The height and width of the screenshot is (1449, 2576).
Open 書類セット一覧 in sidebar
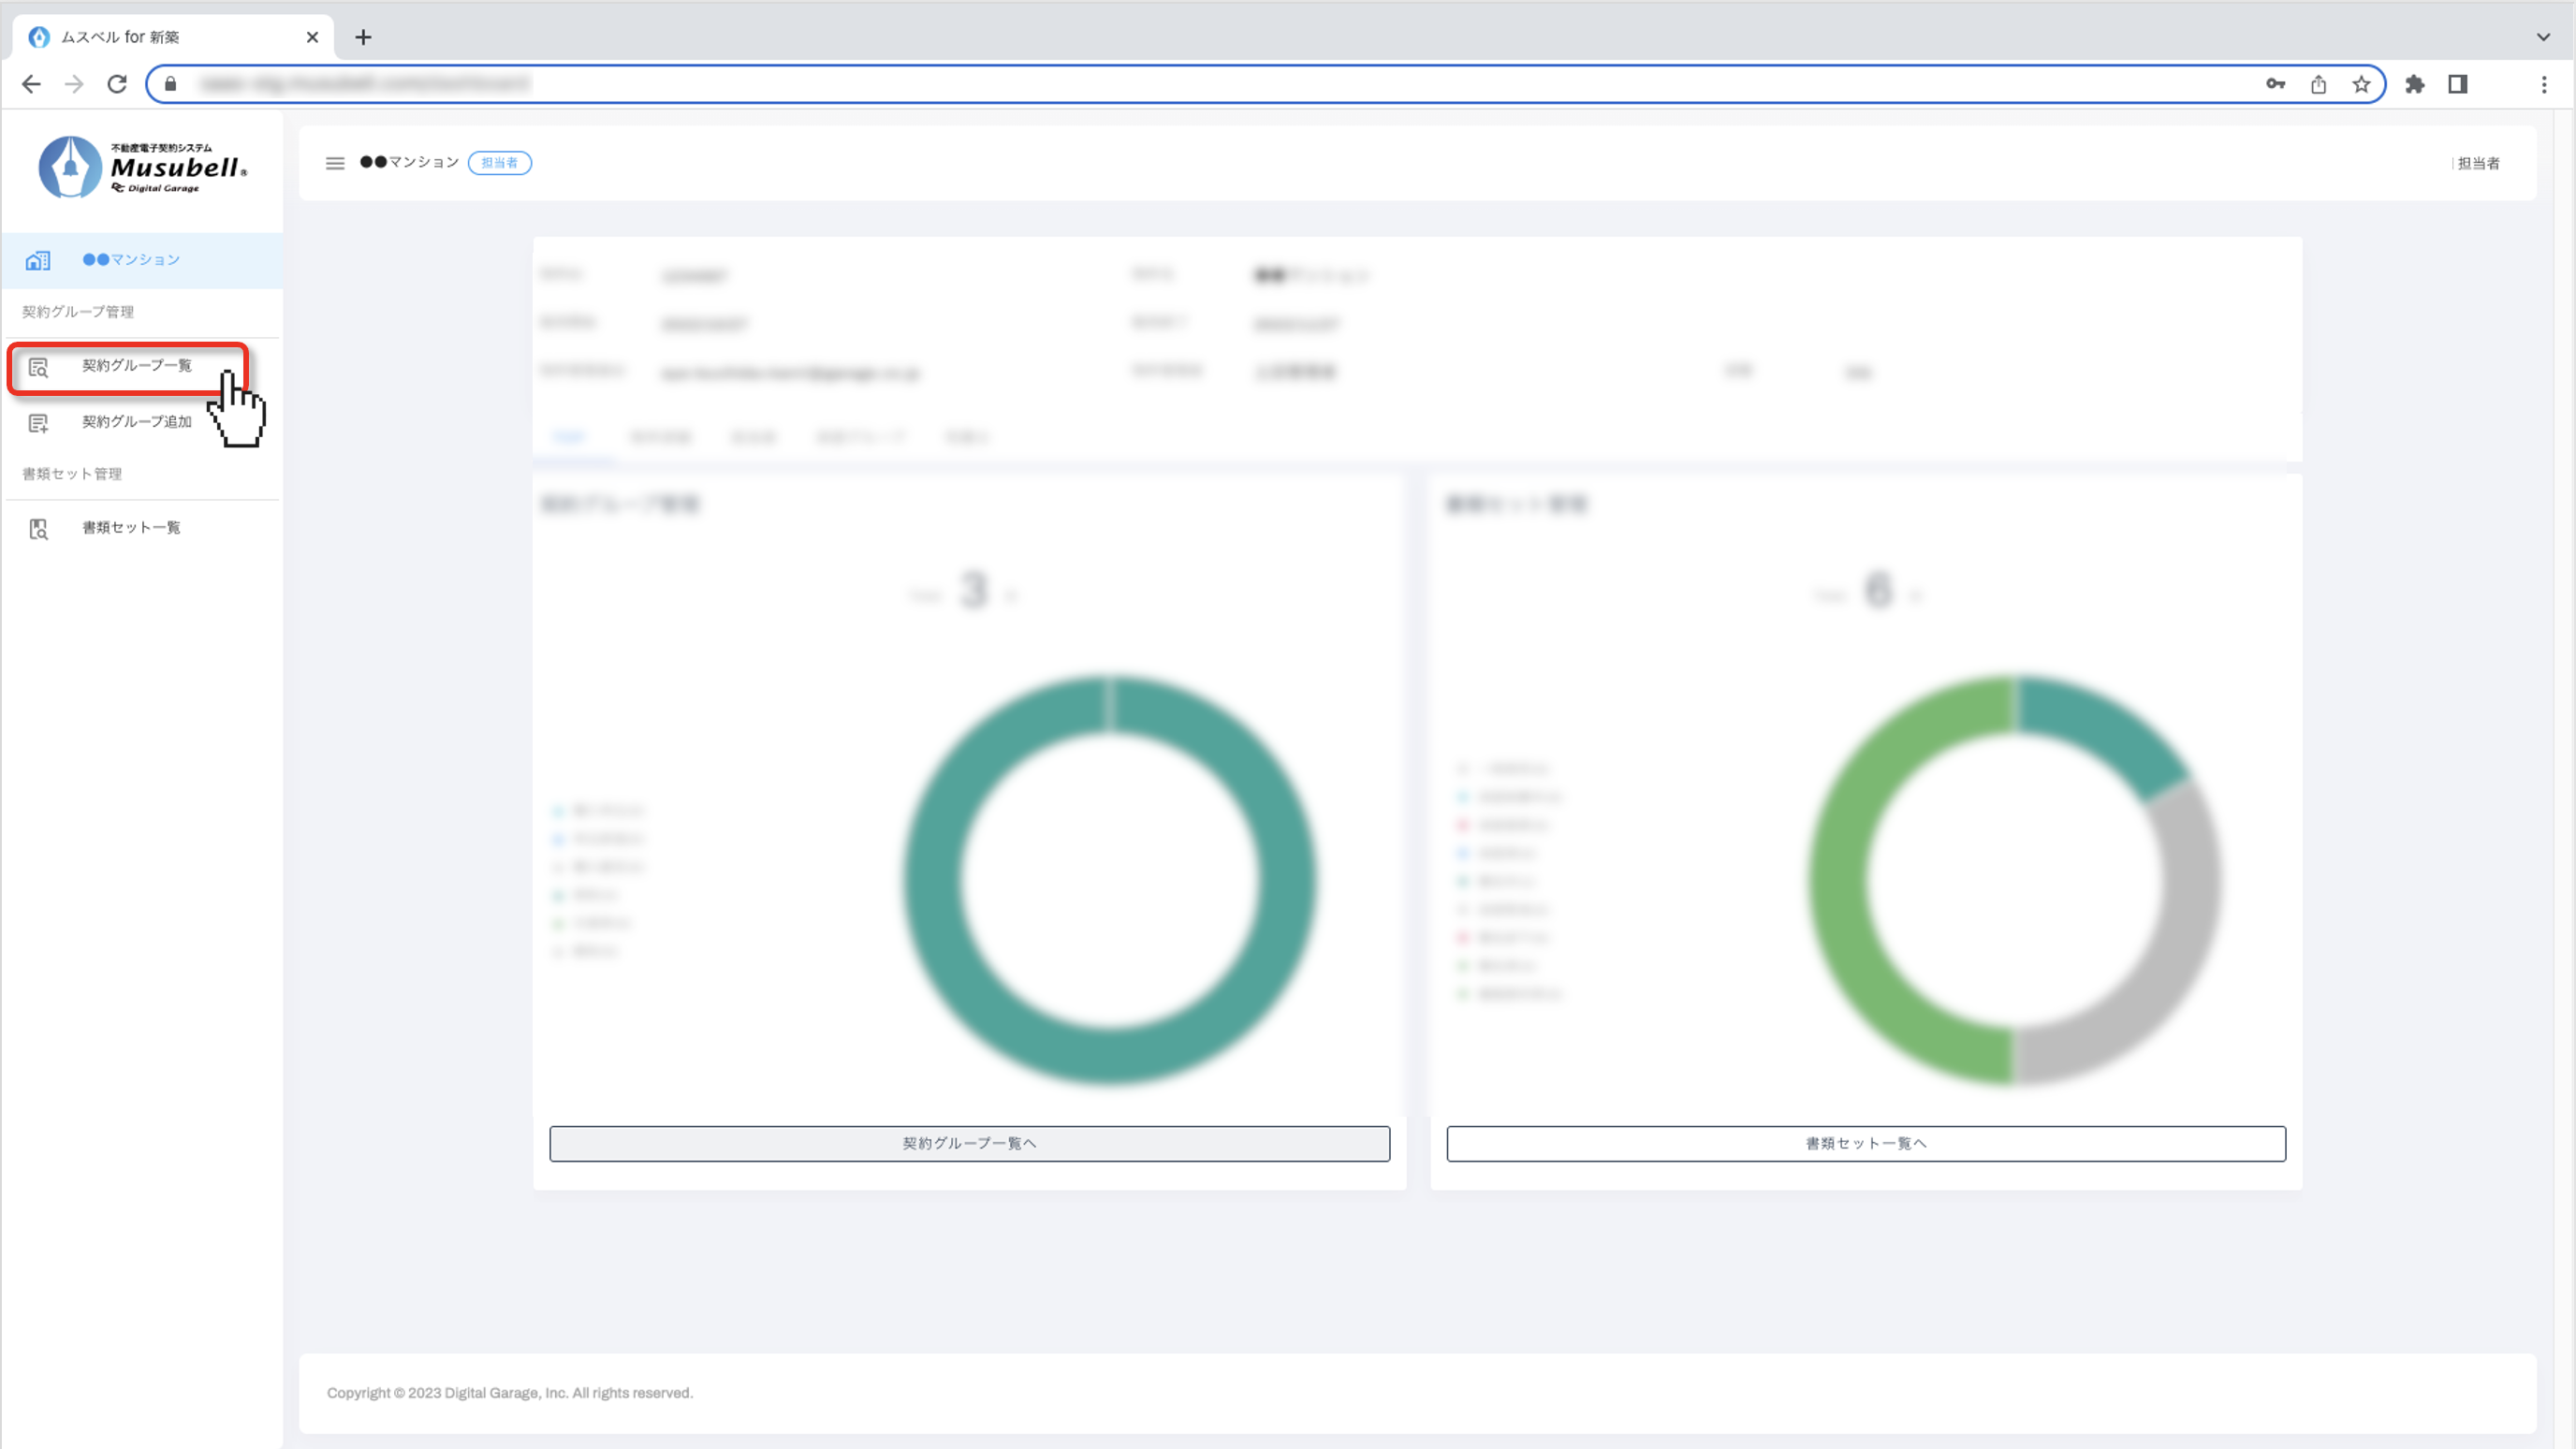tap(131, 528)
